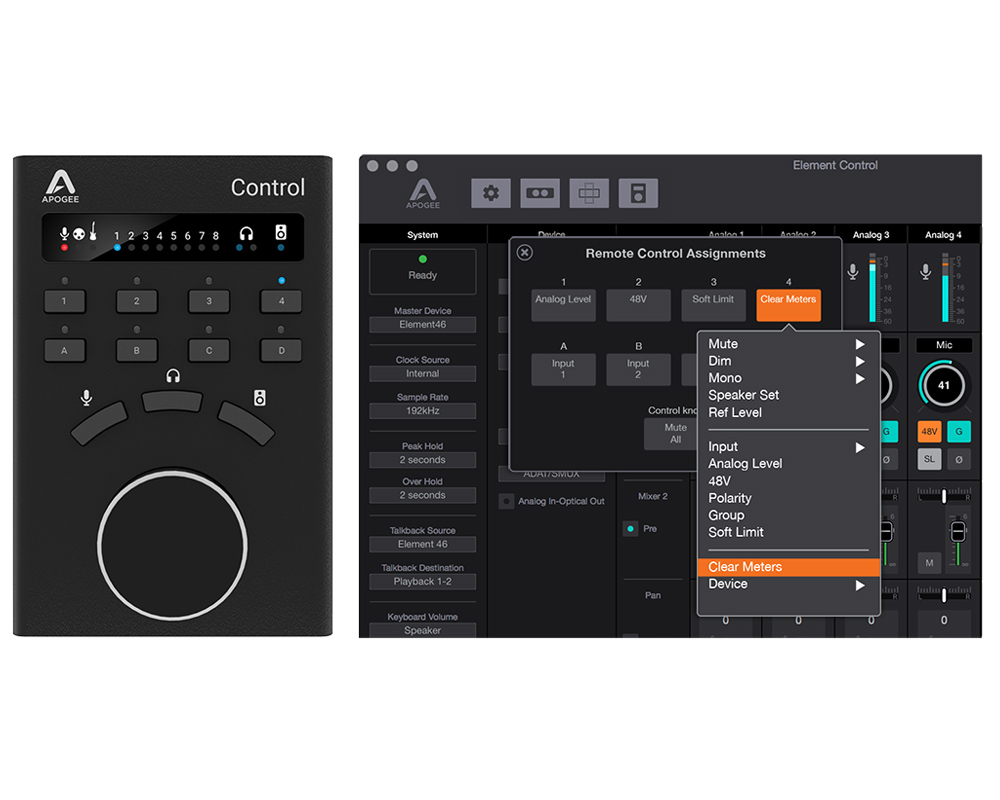Click the headphone icon above the remote's center arc button
1000x800 pixels.
tap(173, 376)
